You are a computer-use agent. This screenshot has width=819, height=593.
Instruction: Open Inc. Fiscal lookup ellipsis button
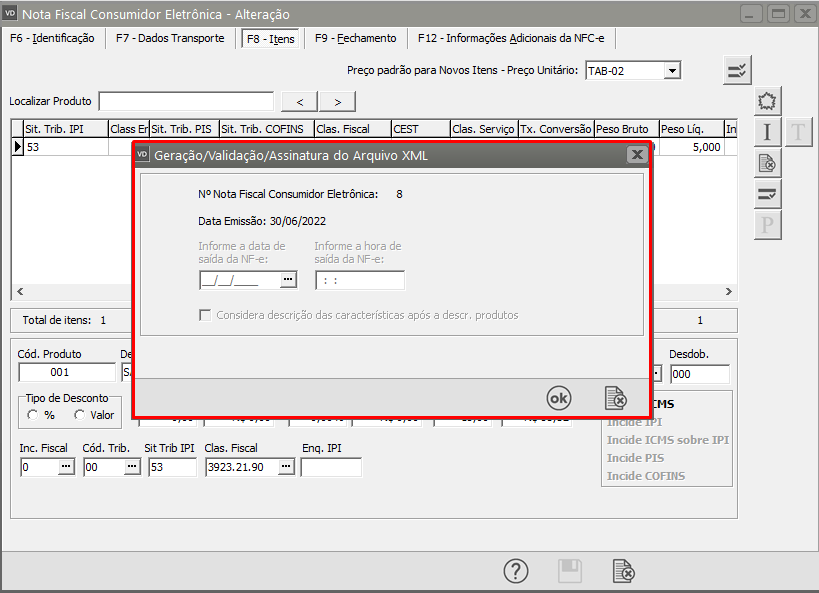click(66, 467)
